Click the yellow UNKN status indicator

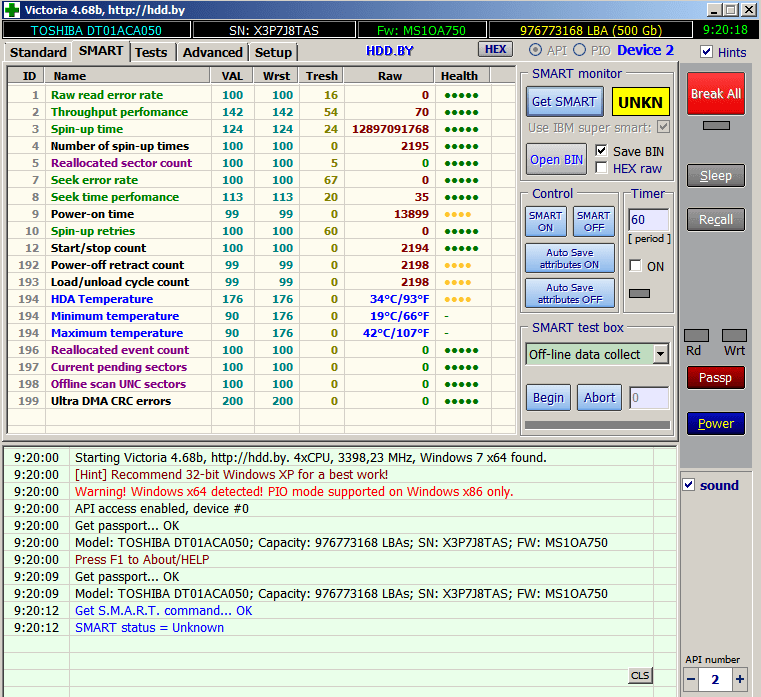(x=641, y=102)
